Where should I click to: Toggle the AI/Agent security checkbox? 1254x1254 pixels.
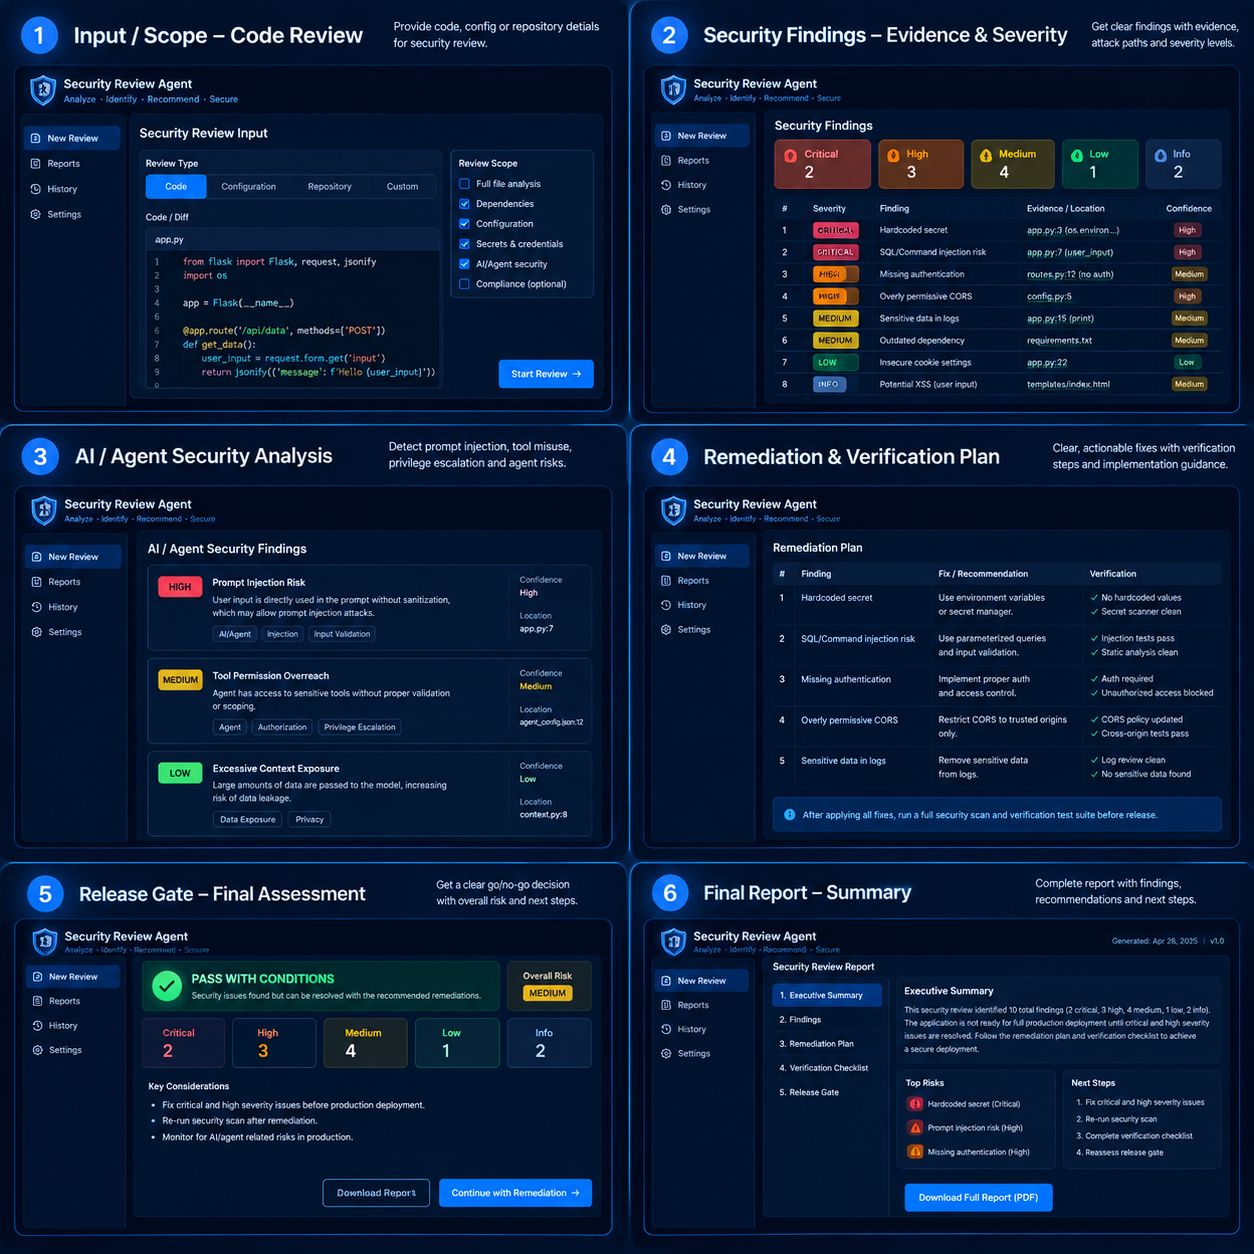pos(464,264)
